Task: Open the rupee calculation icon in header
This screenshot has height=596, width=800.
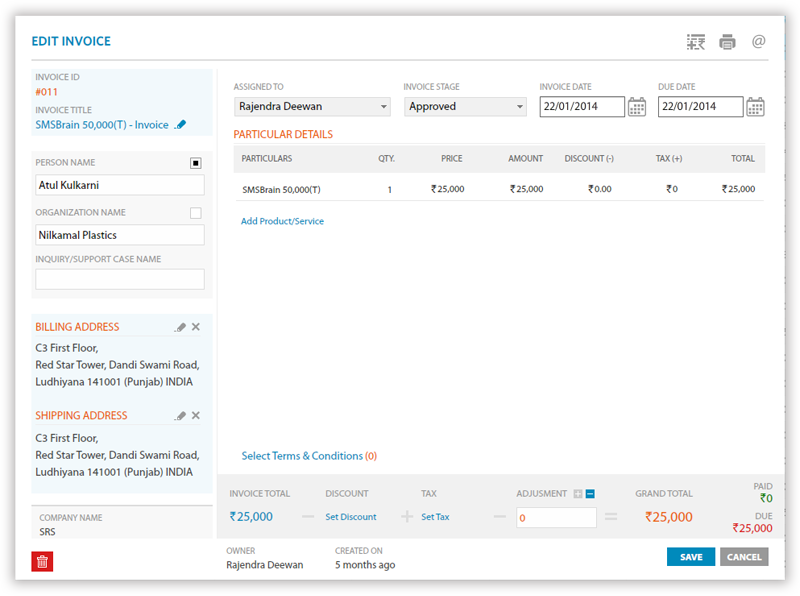Action: (696, 42)
